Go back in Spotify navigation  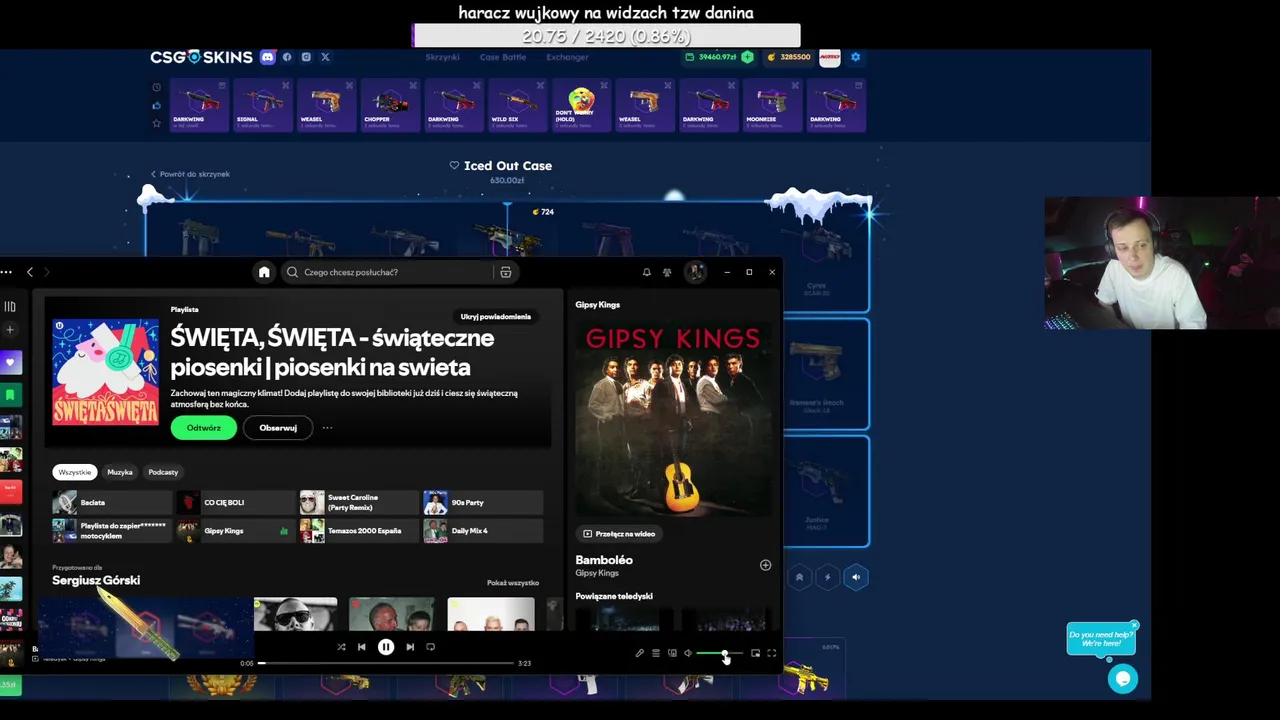click(30, 272)
